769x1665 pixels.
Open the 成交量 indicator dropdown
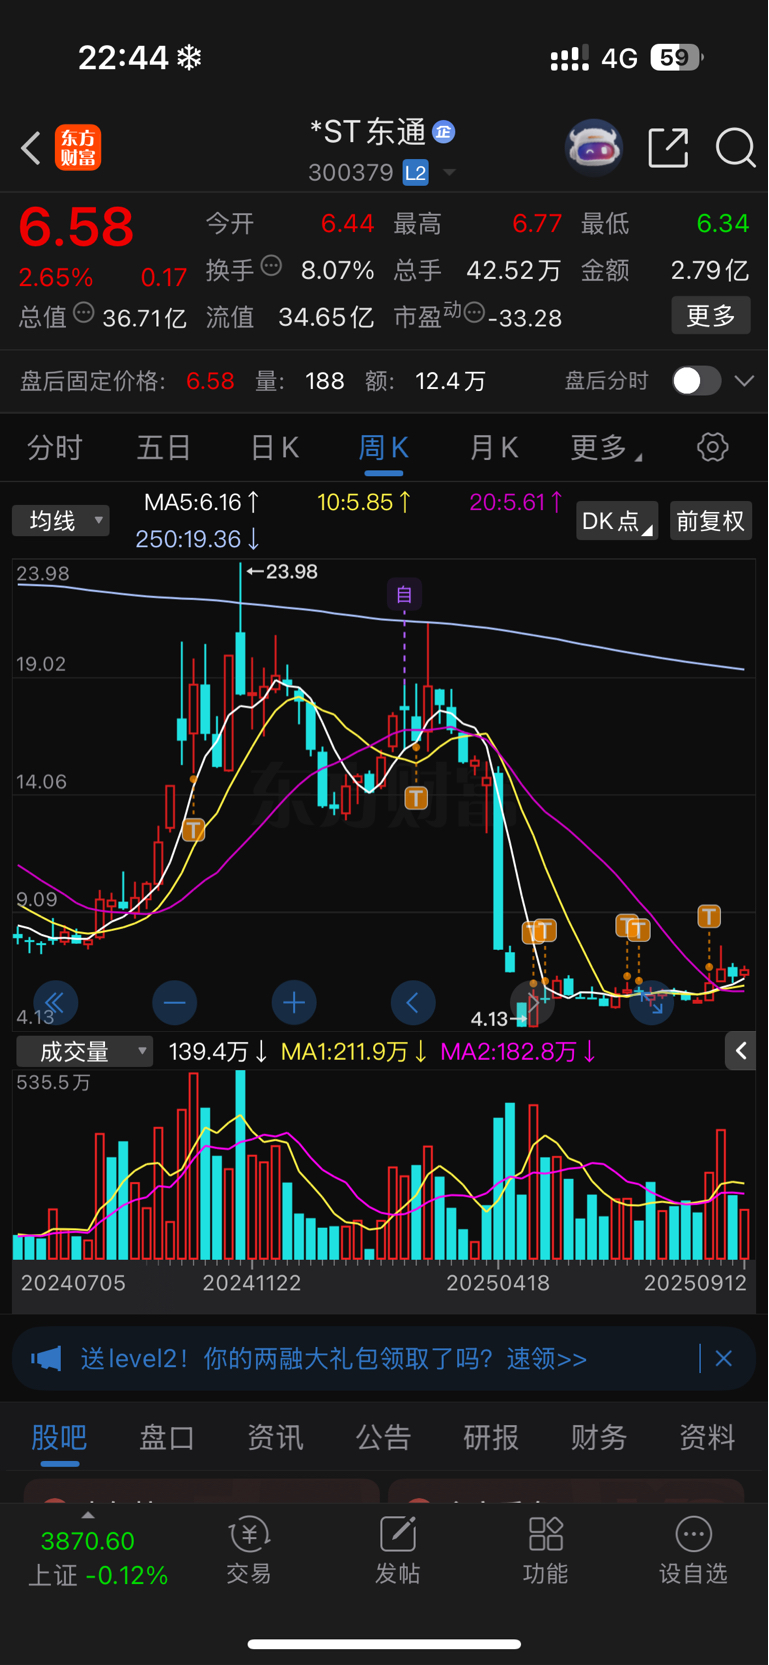pyautogui.click(x=85, y=1051)
